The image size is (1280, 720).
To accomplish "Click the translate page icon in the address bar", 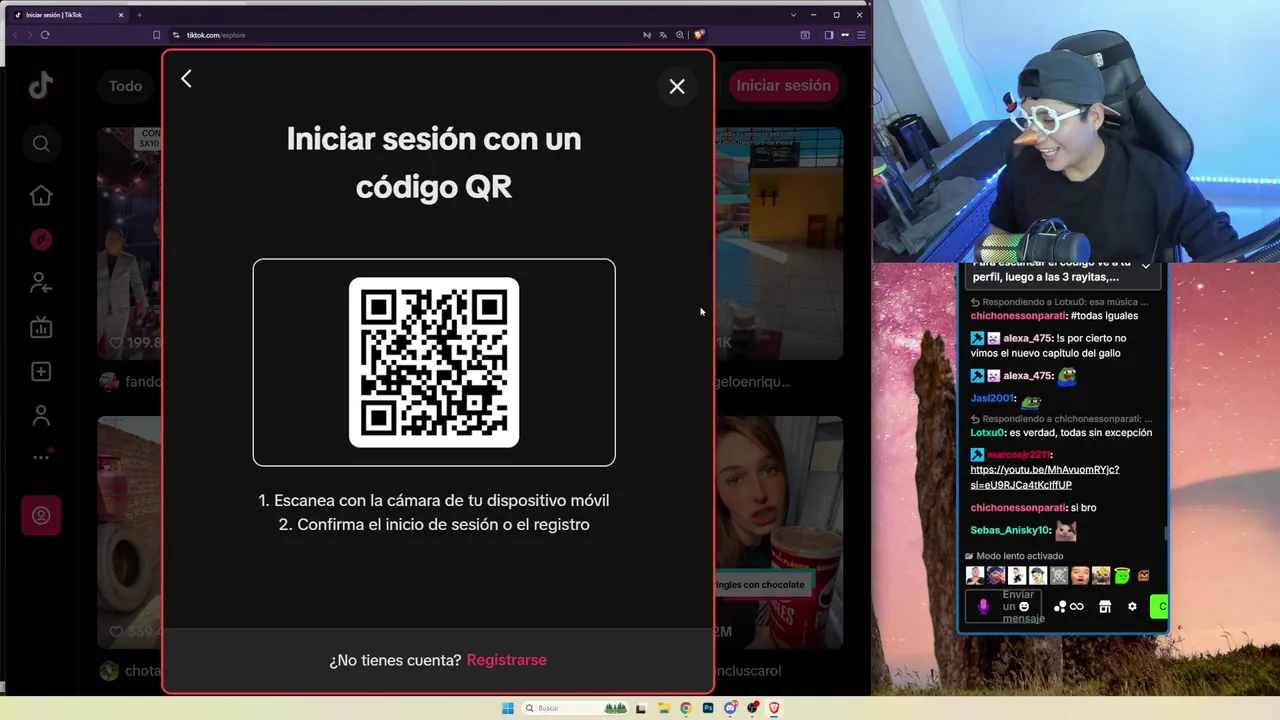I will pos(664,35).
